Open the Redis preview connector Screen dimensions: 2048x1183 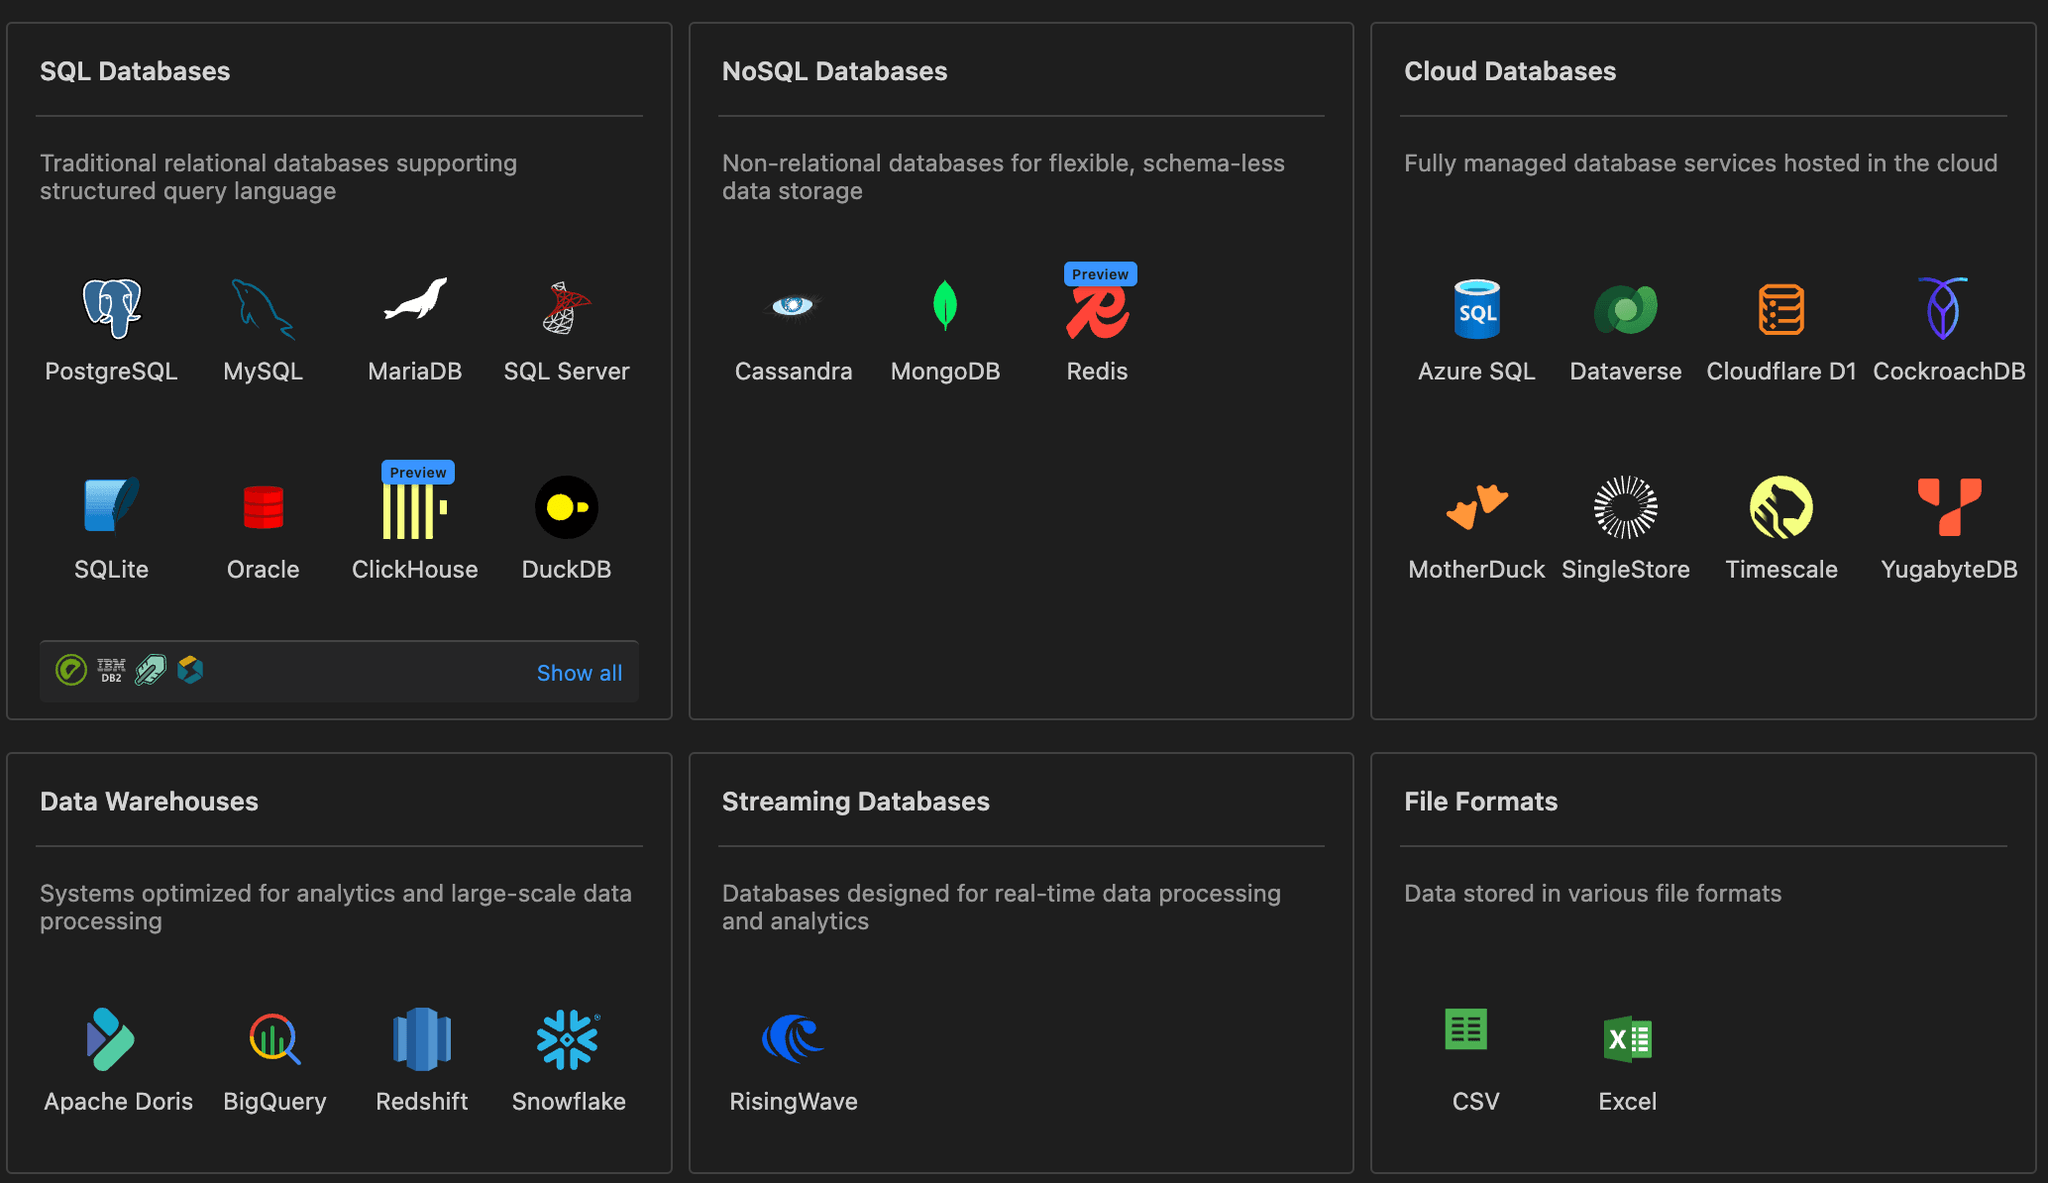(1097, 312)
